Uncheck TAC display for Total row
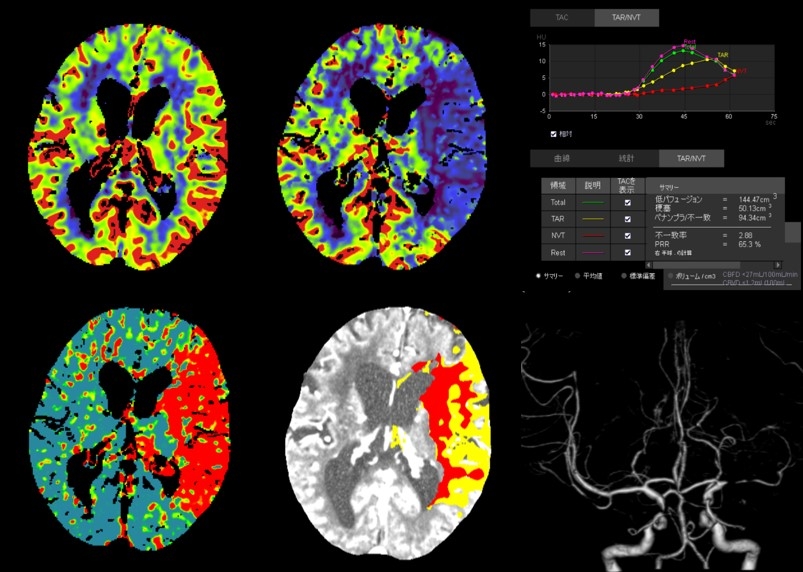 point(627,202)
